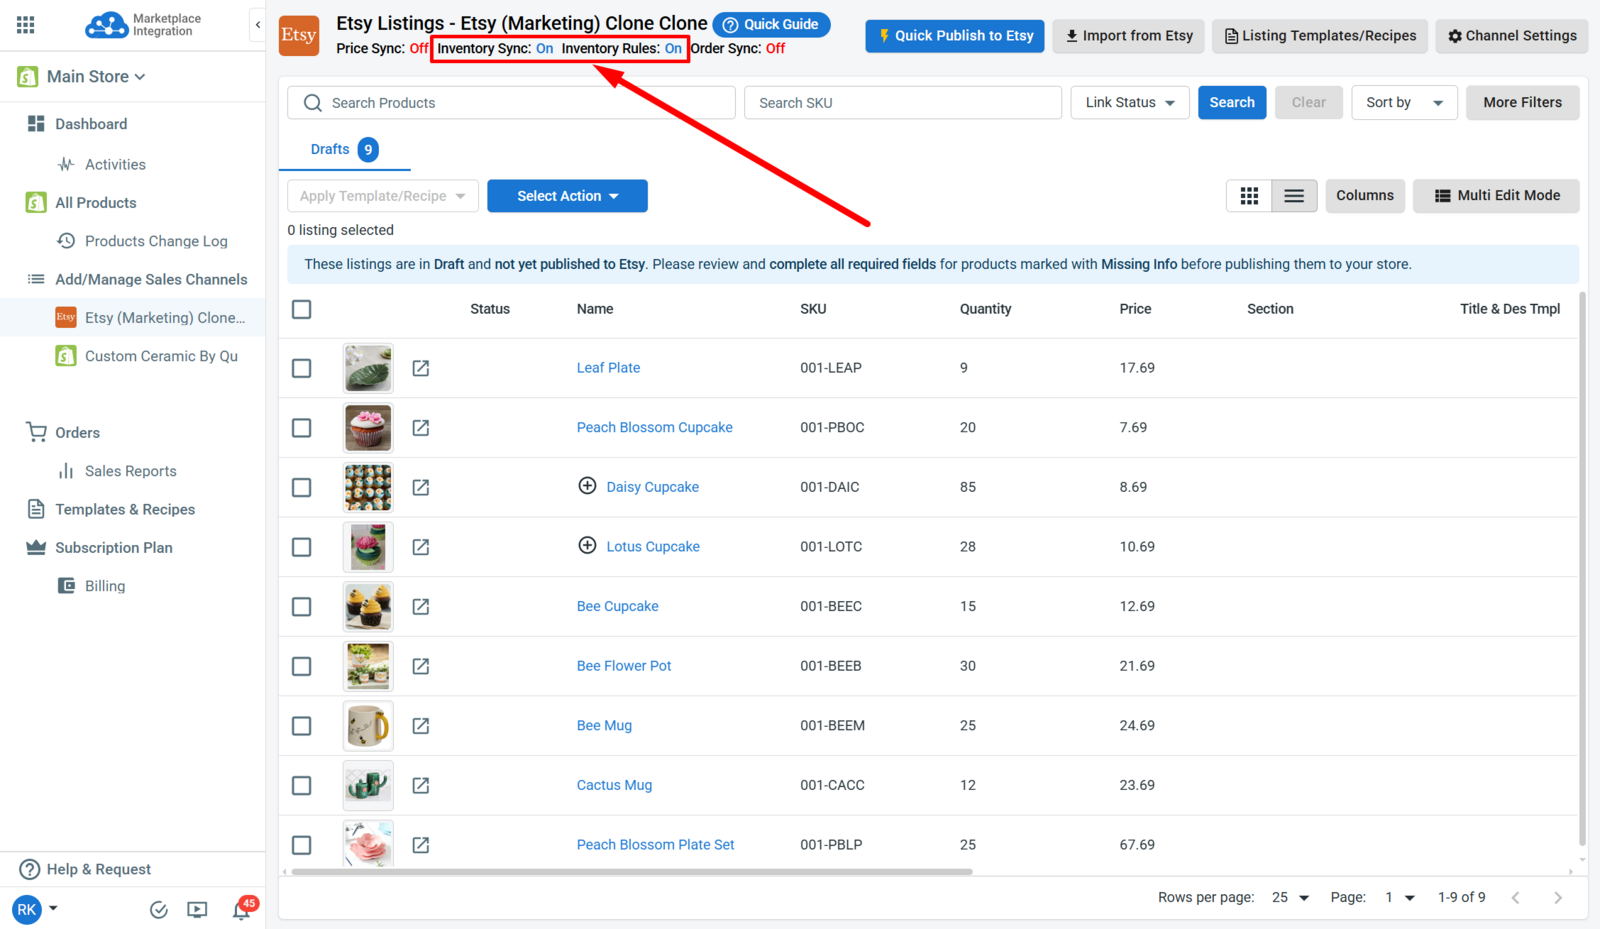Open external link icon for Bee Mug
This screenshot has height=929, width=1600.
(x=421, y=726)
